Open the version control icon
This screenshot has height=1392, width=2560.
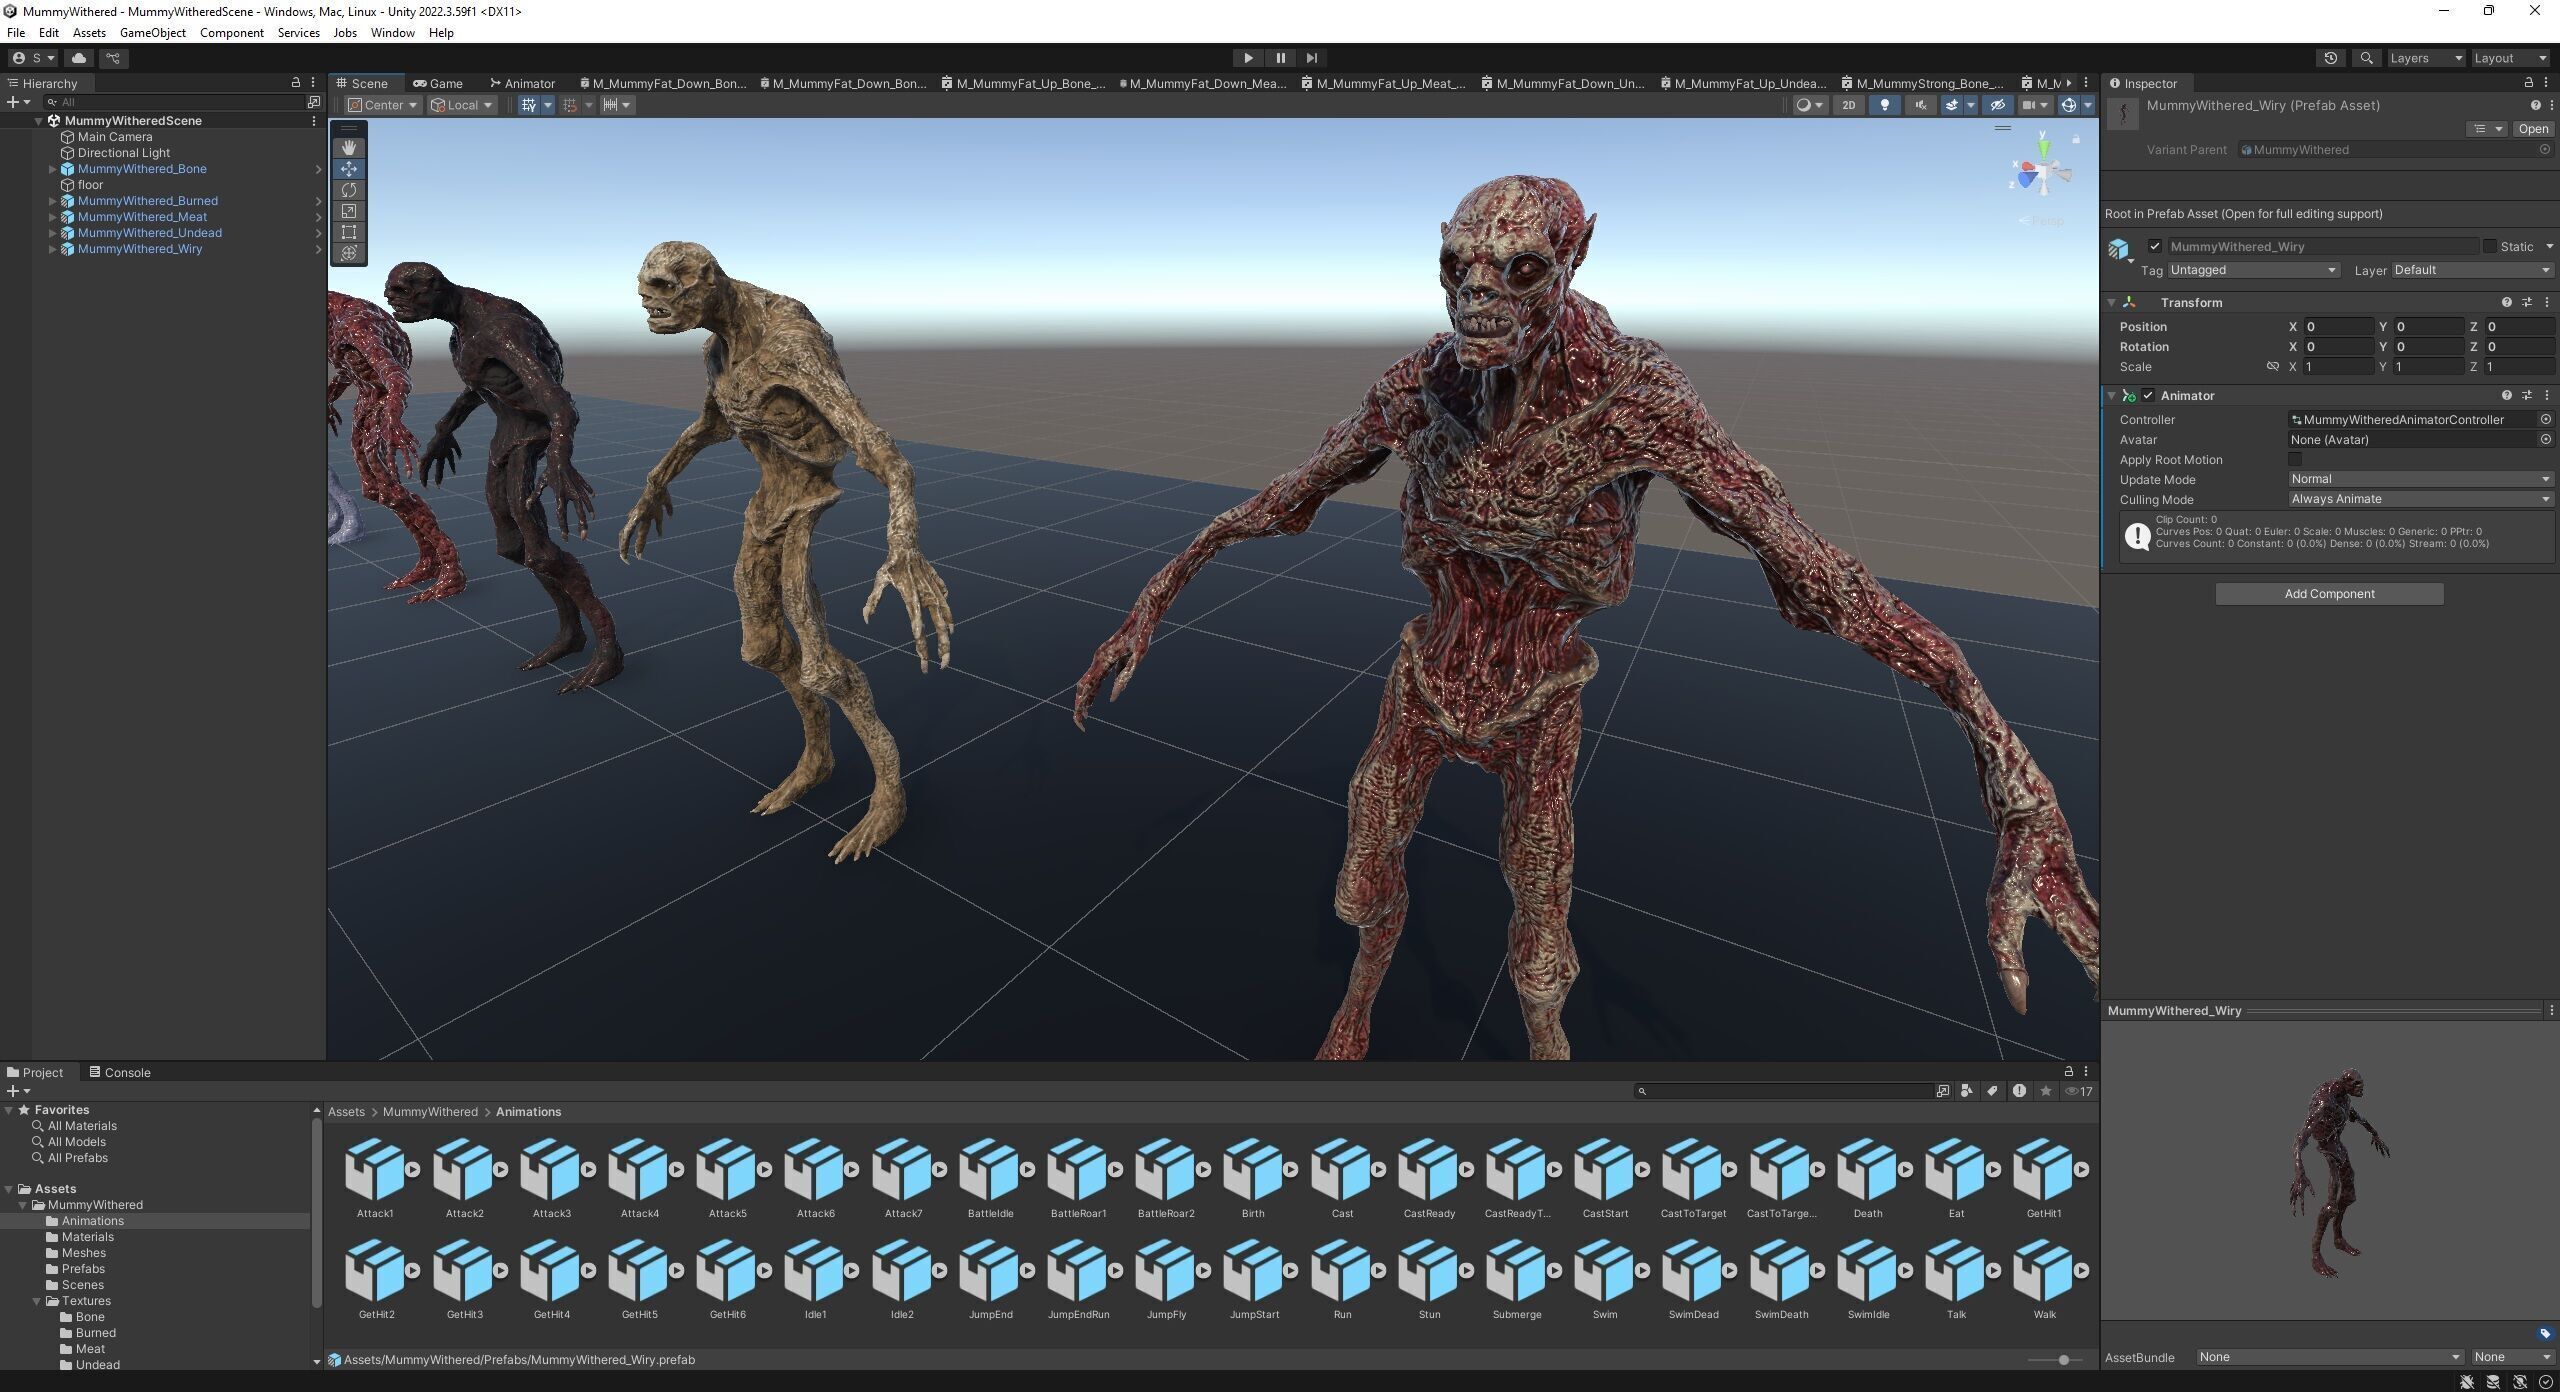113,58
